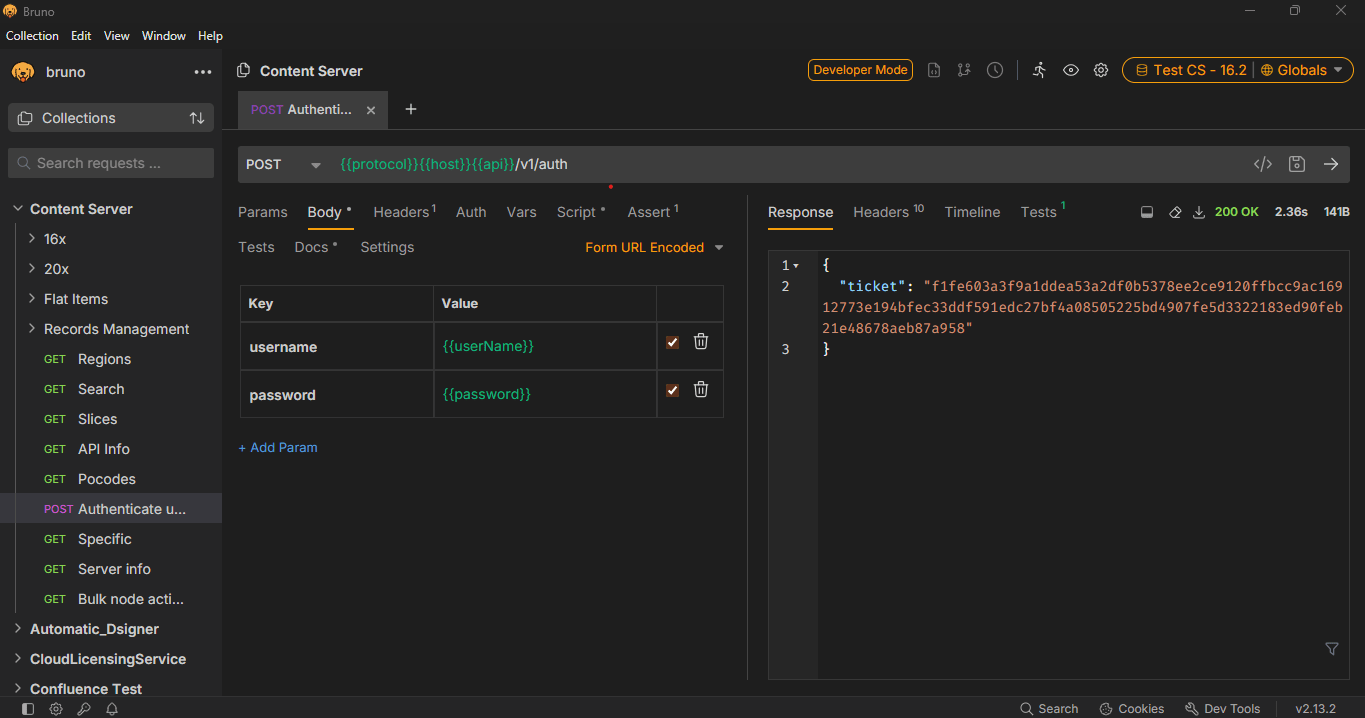
Task: Open notifications bell in the status bar
Action: (x=112, y=709)
